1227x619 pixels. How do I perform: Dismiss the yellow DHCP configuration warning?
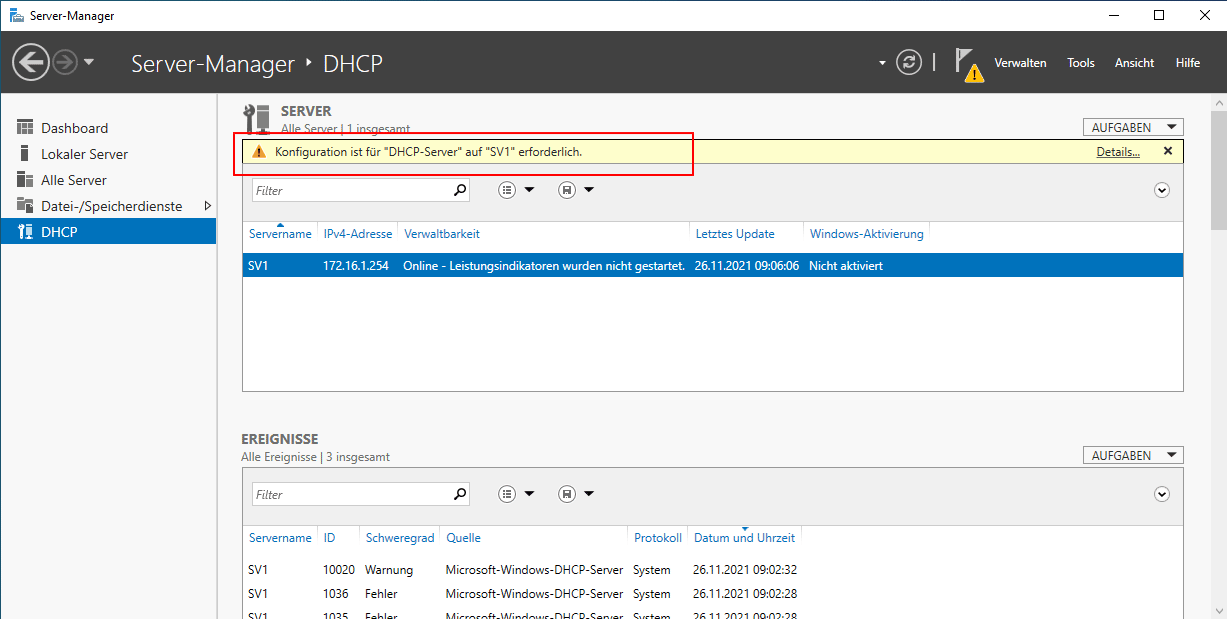click(x=1167, y=151)
